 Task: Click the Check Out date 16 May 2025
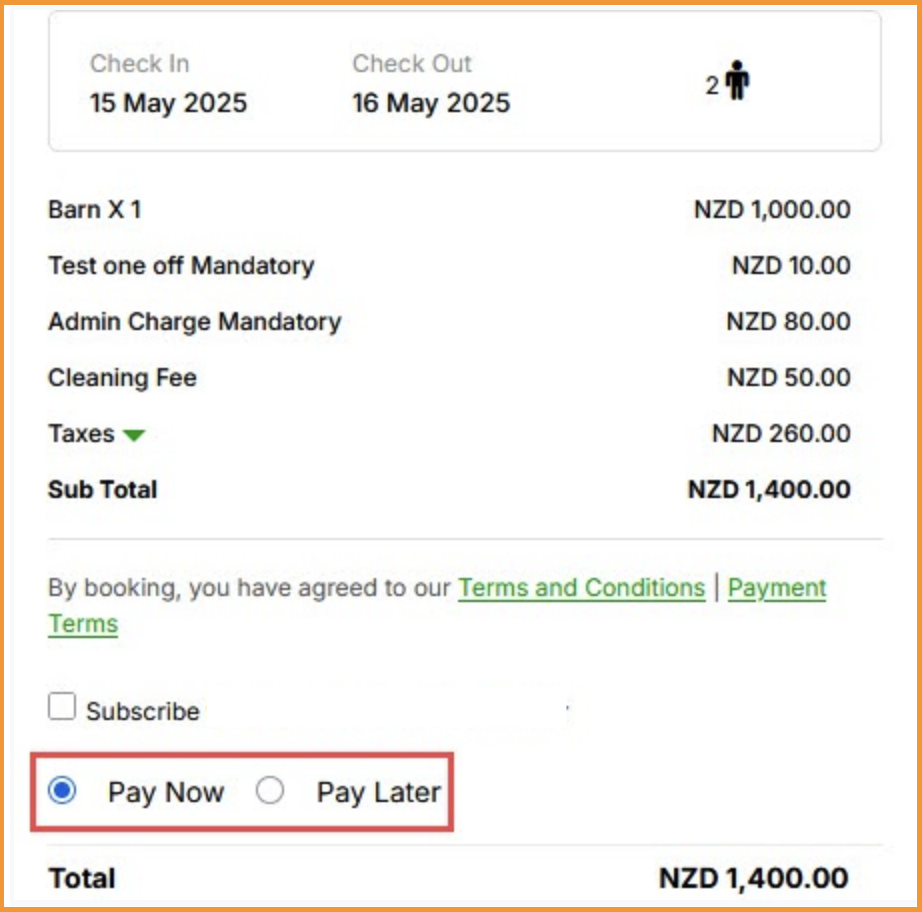[x=431, y=103]
